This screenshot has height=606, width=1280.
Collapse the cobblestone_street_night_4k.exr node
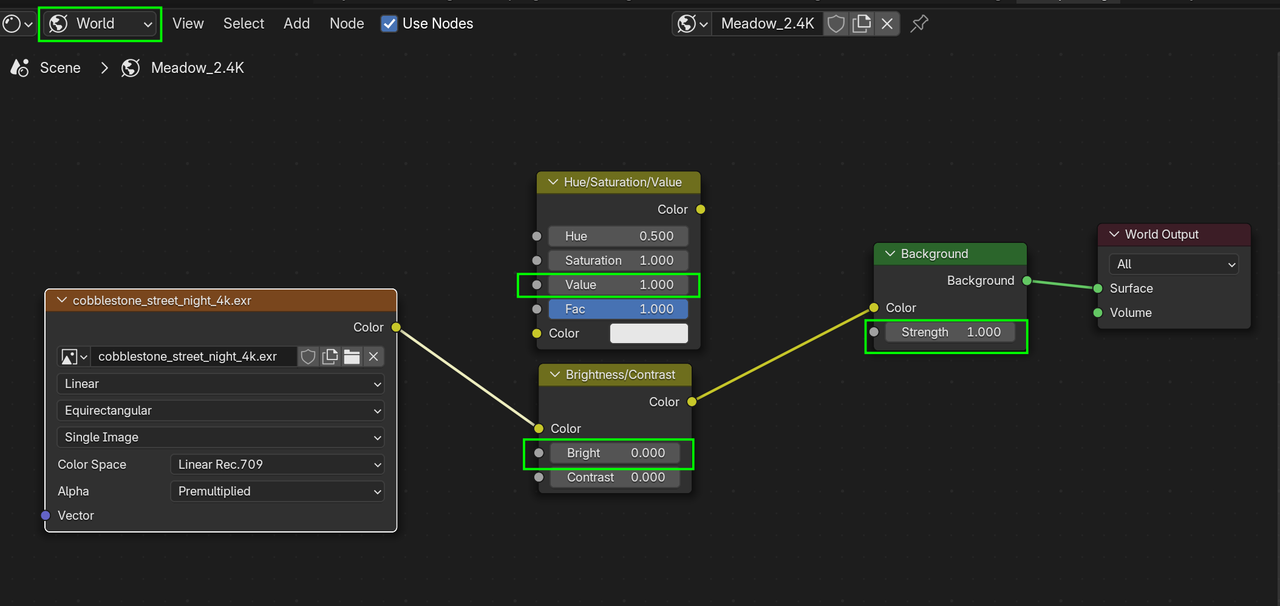pyautogui.click(x=62, y=300)
